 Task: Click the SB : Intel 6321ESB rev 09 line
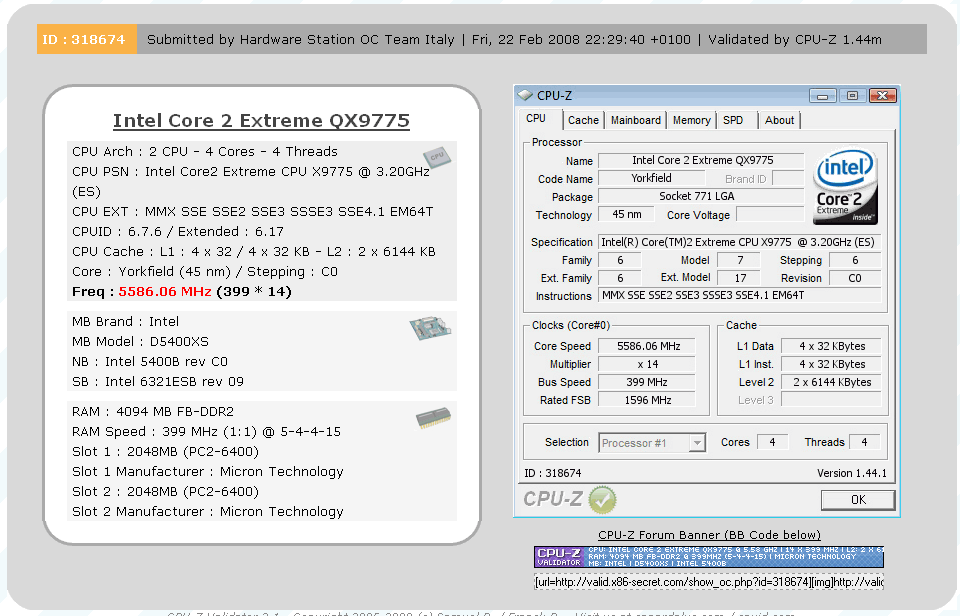tap(158, 381)
